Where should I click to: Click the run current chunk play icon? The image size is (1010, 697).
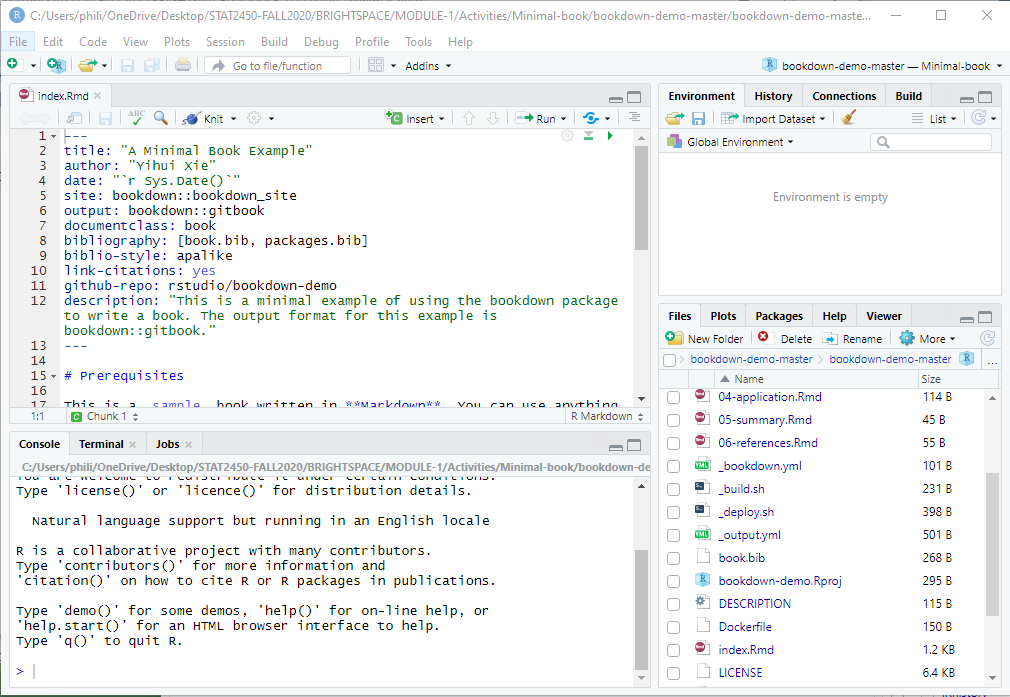610,136
